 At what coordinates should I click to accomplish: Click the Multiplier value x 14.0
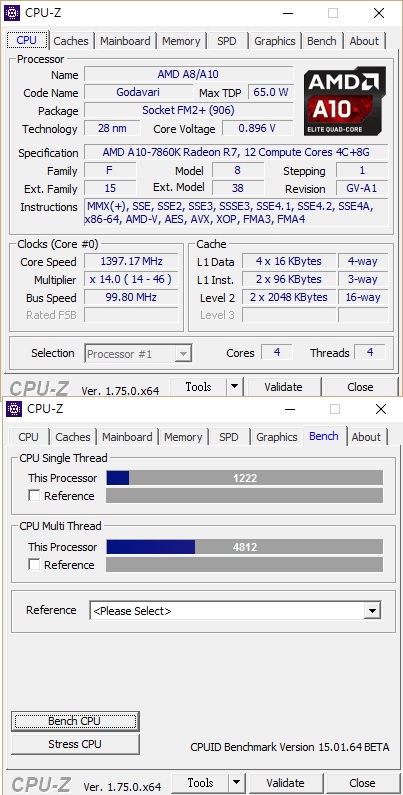[x=131, y=279]
